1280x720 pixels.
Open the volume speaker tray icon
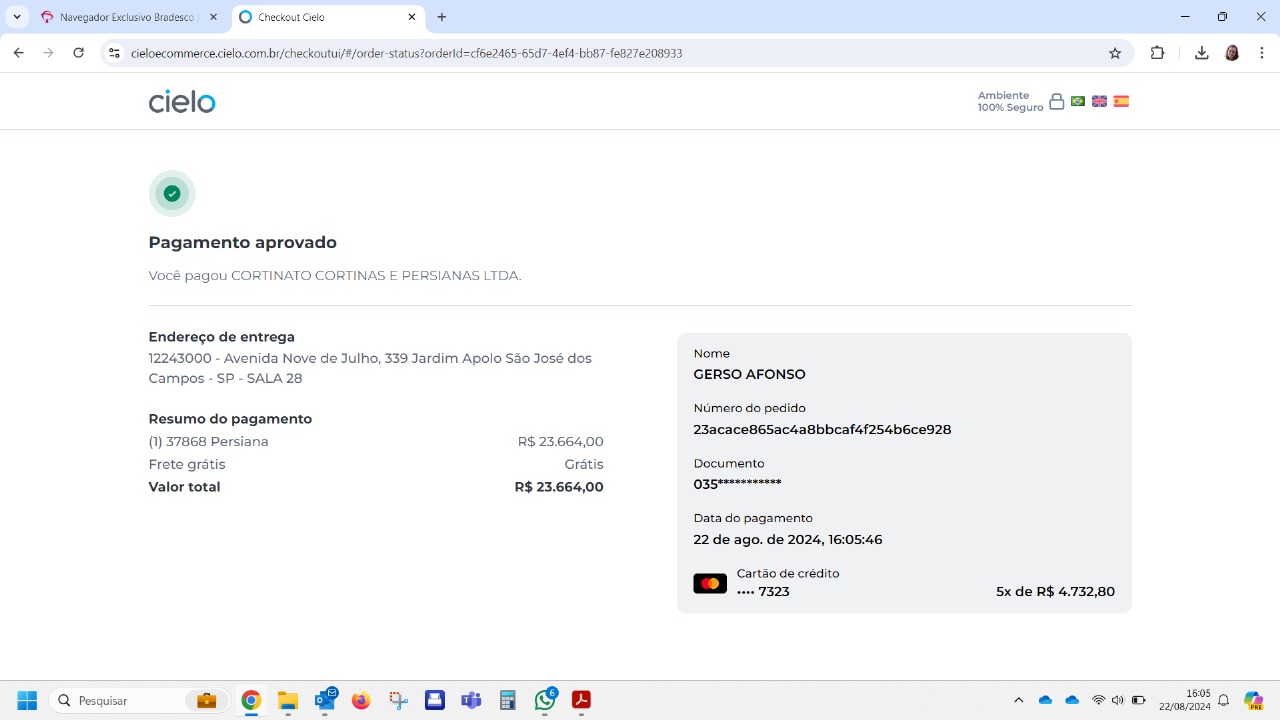coord(1118,701)
